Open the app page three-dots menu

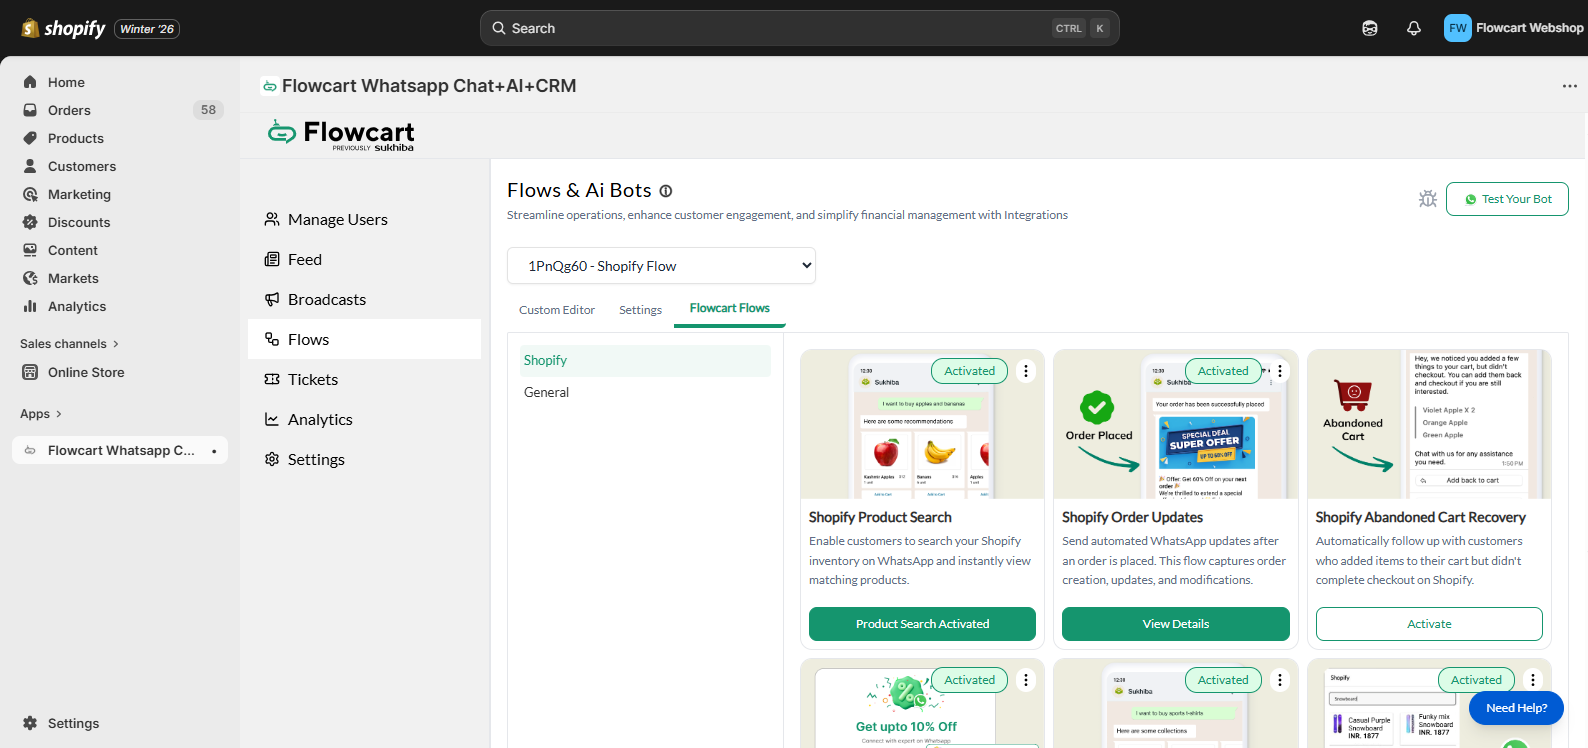[1570, 86]
